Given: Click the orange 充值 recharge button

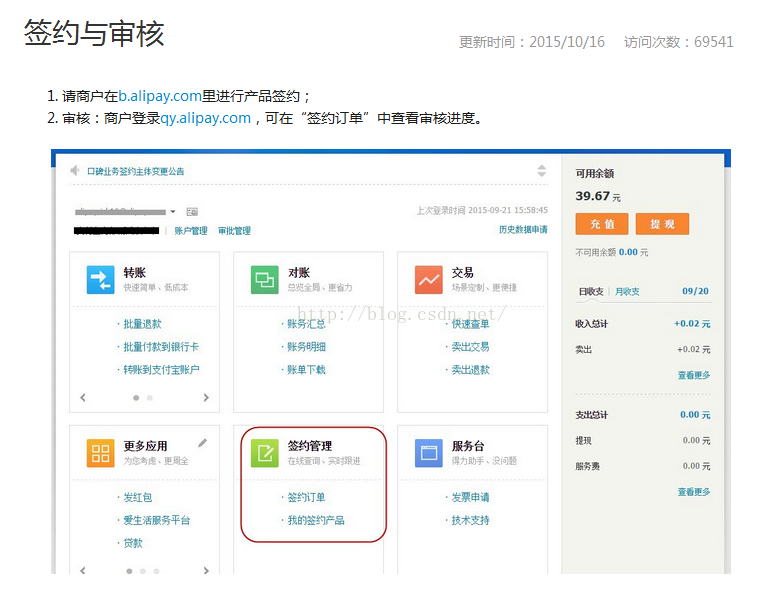Looking at the screenshot, I should (602, 224).
